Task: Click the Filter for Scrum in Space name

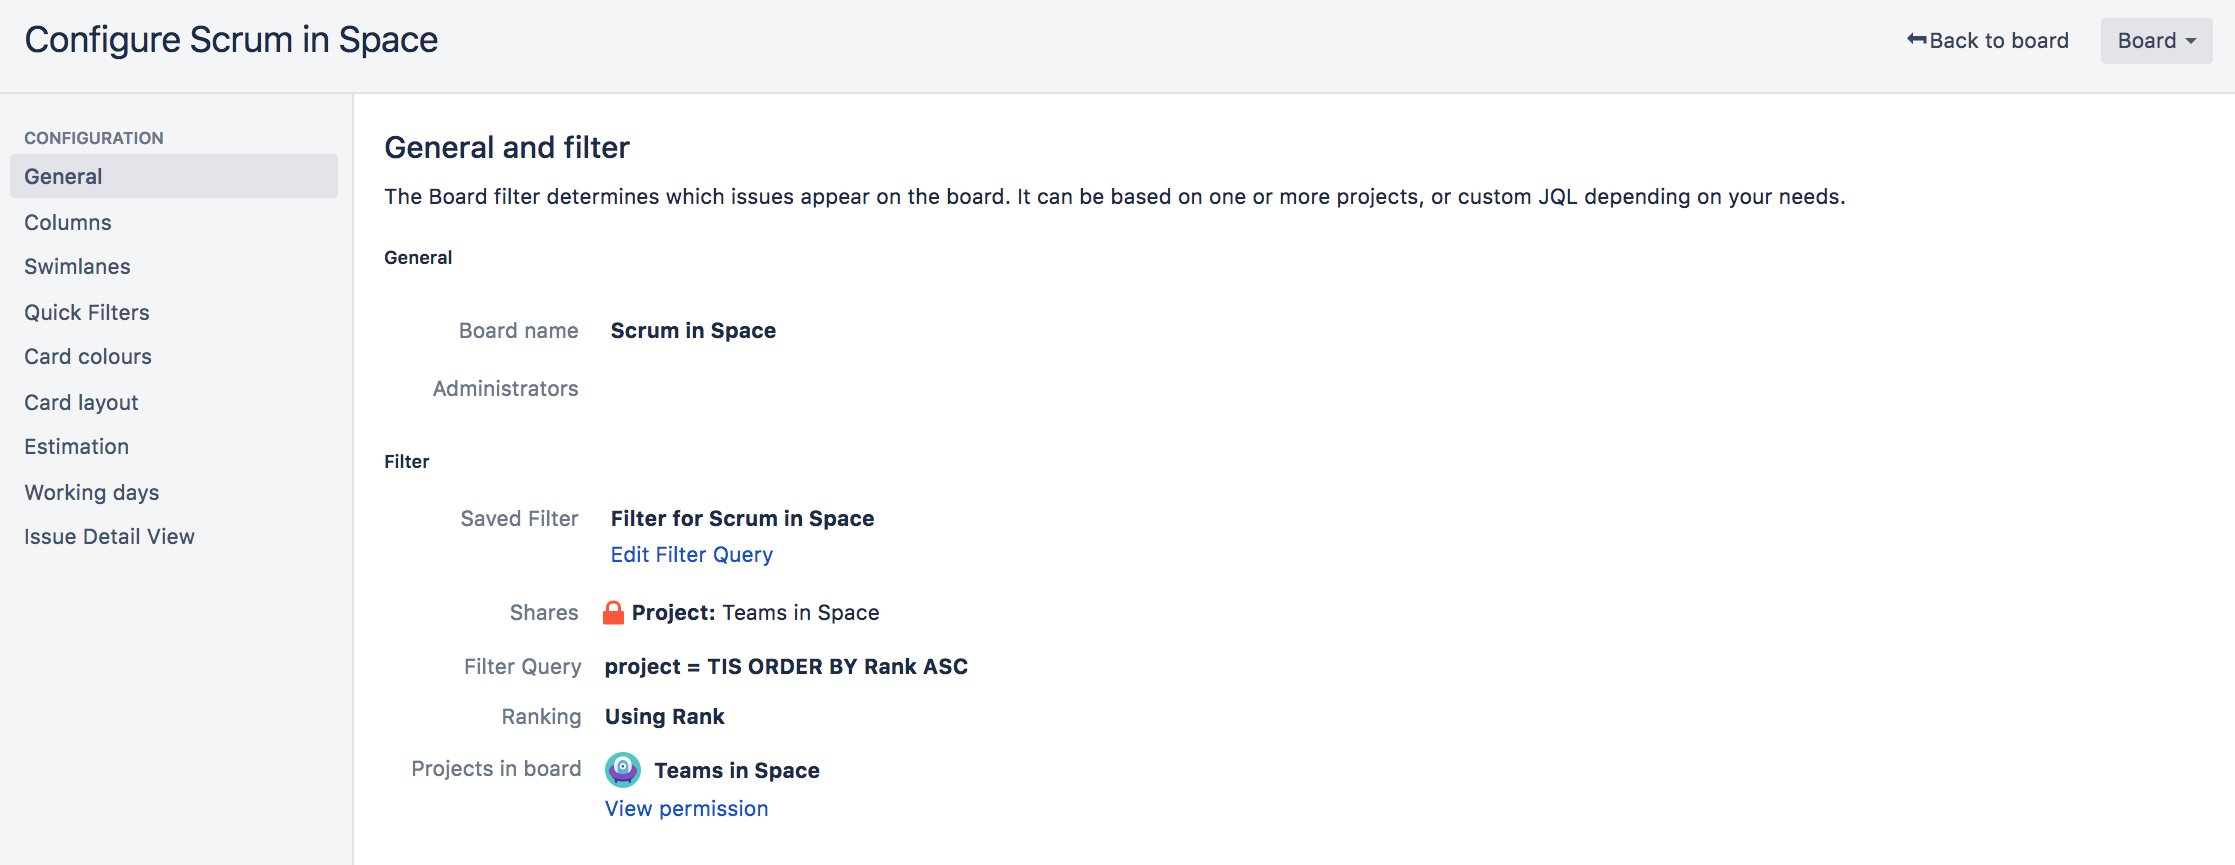Action: [742, 519]
